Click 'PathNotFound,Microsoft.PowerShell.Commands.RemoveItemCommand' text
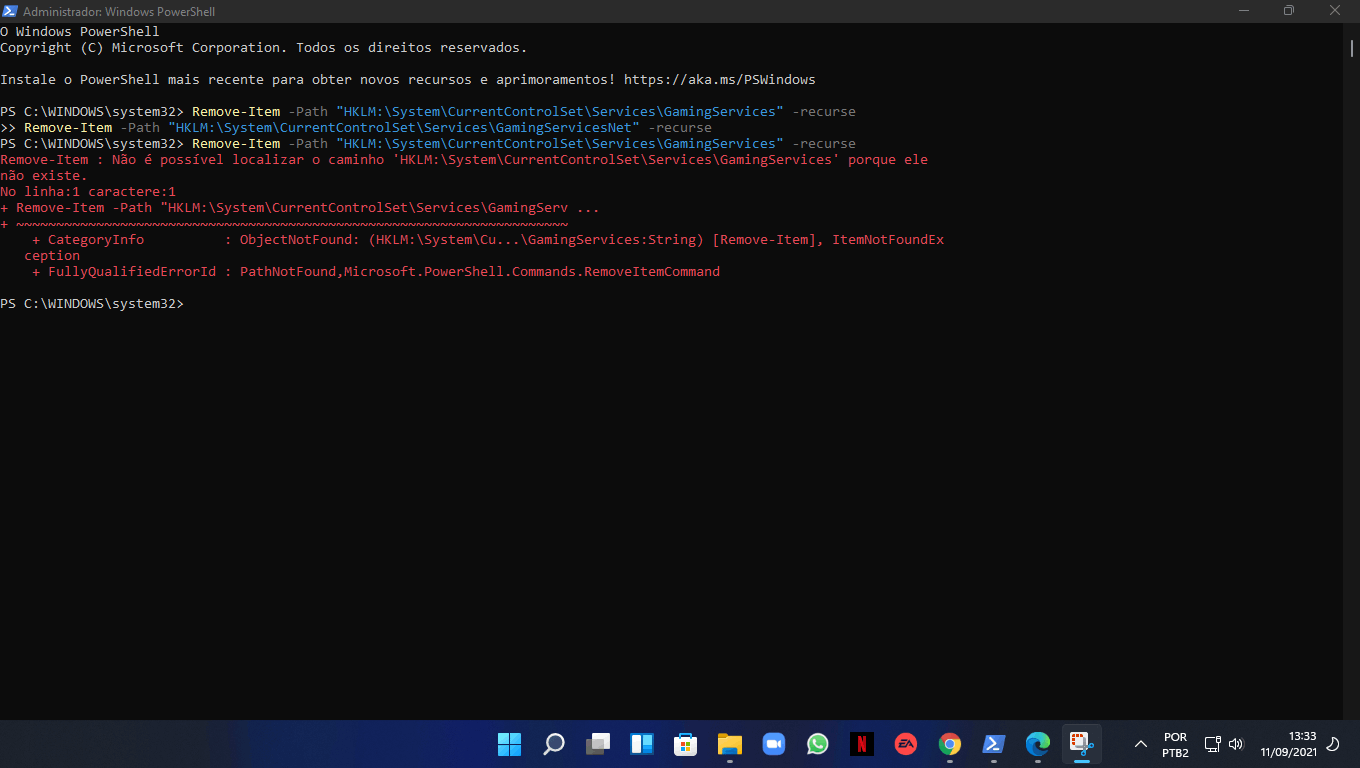Screen dimensions: 1360x768 click(480, 271)
